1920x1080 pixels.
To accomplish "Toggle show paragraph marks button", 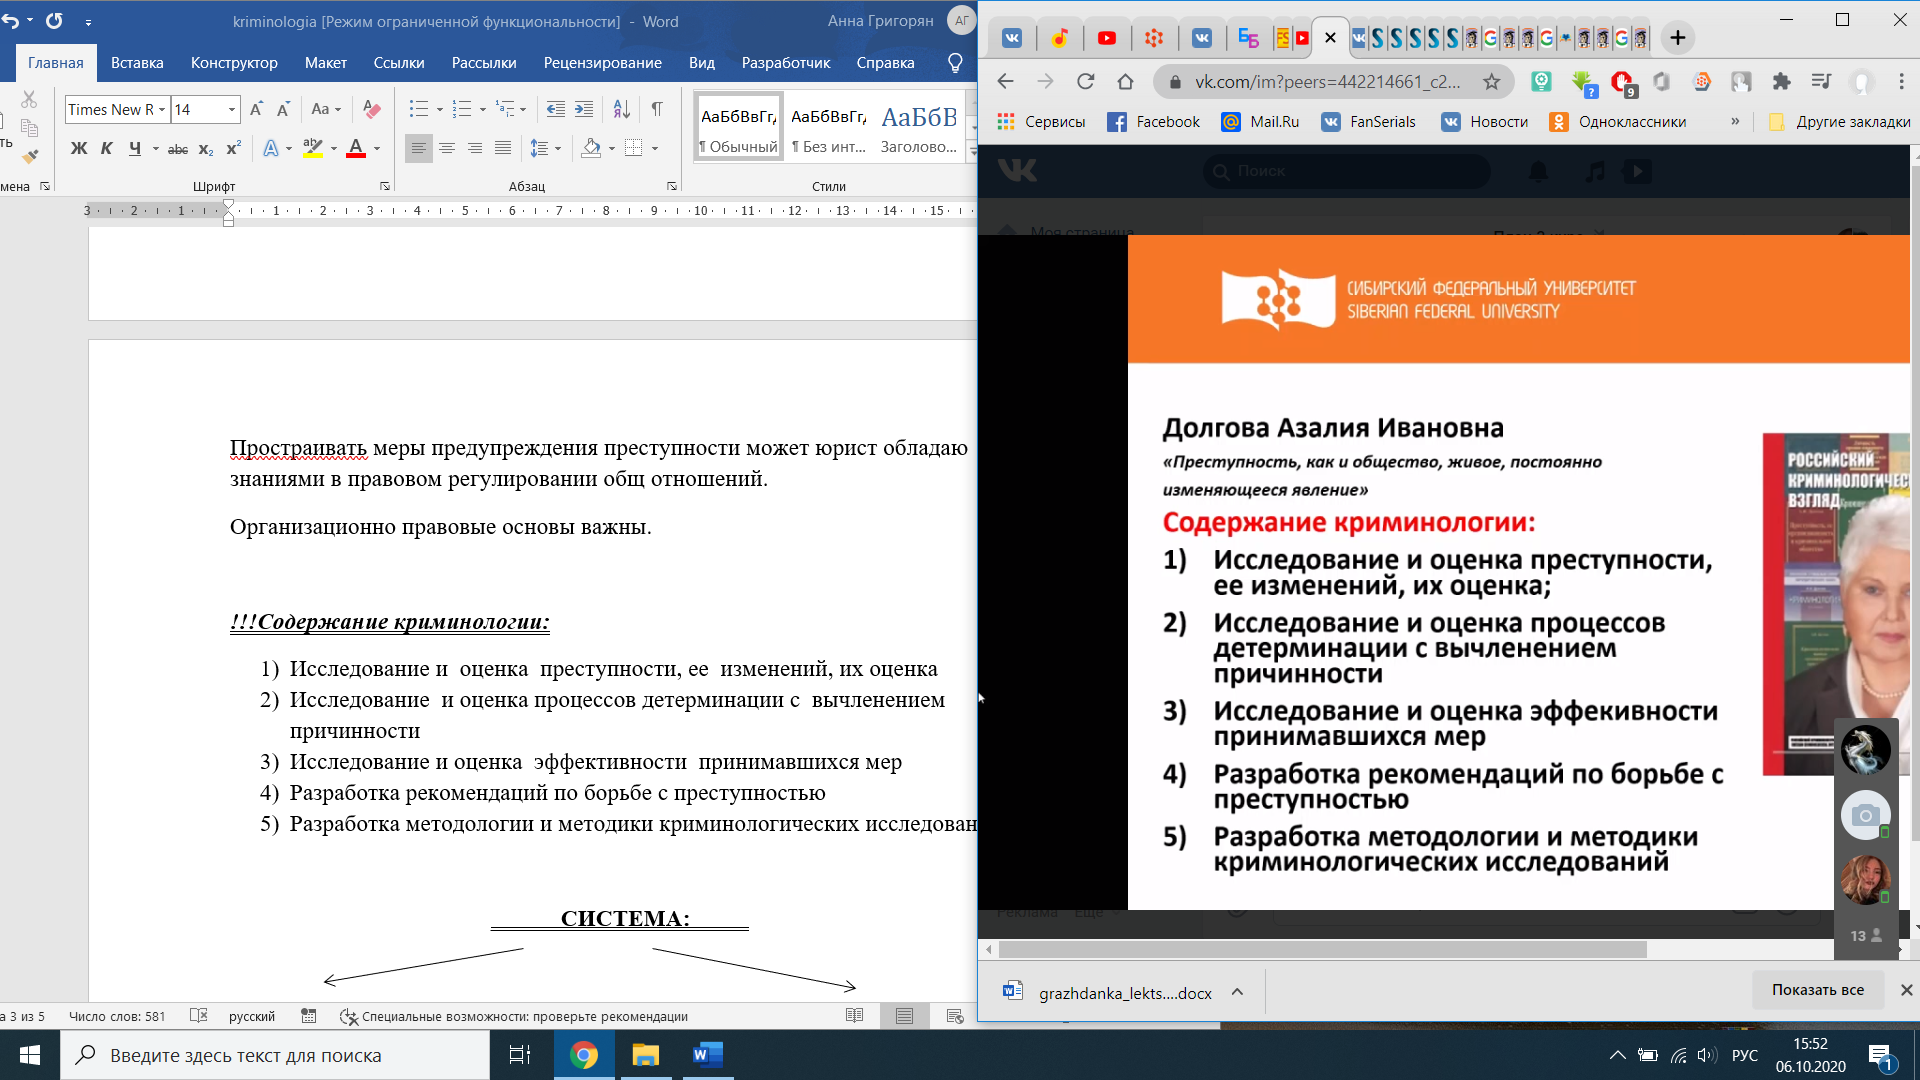I will pyautogui.click(x=657, y=109).
